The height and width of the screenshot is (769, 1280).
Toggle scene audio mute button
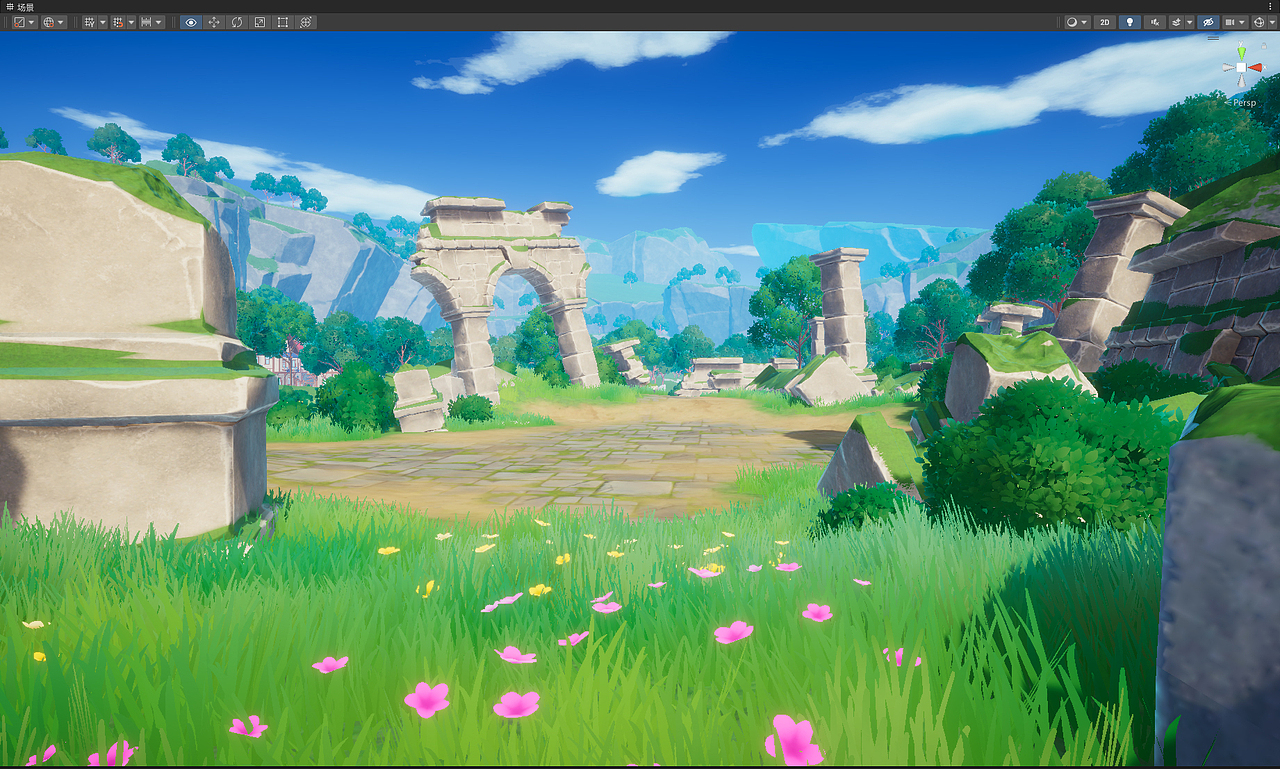click(1155, 22)
